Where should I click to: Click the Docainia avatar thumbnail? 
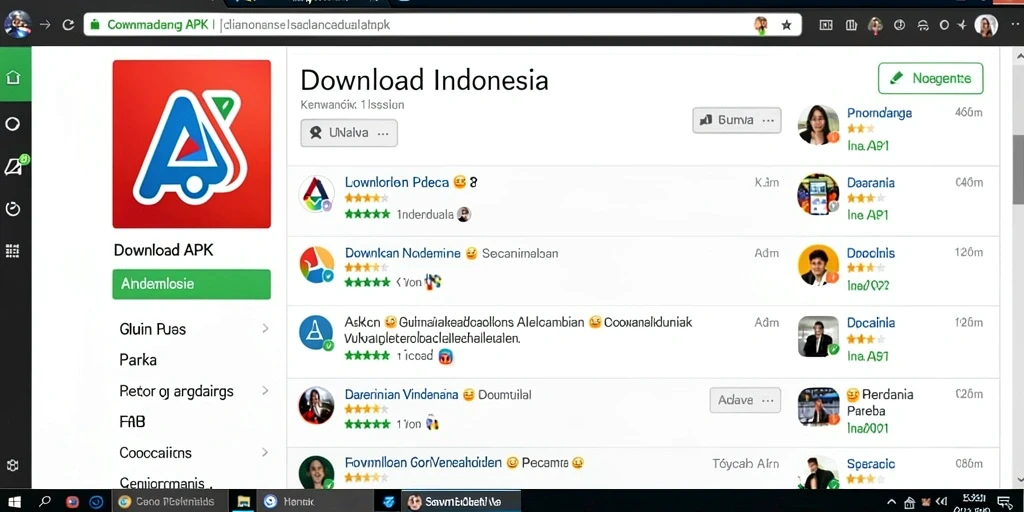click(818, 336)
